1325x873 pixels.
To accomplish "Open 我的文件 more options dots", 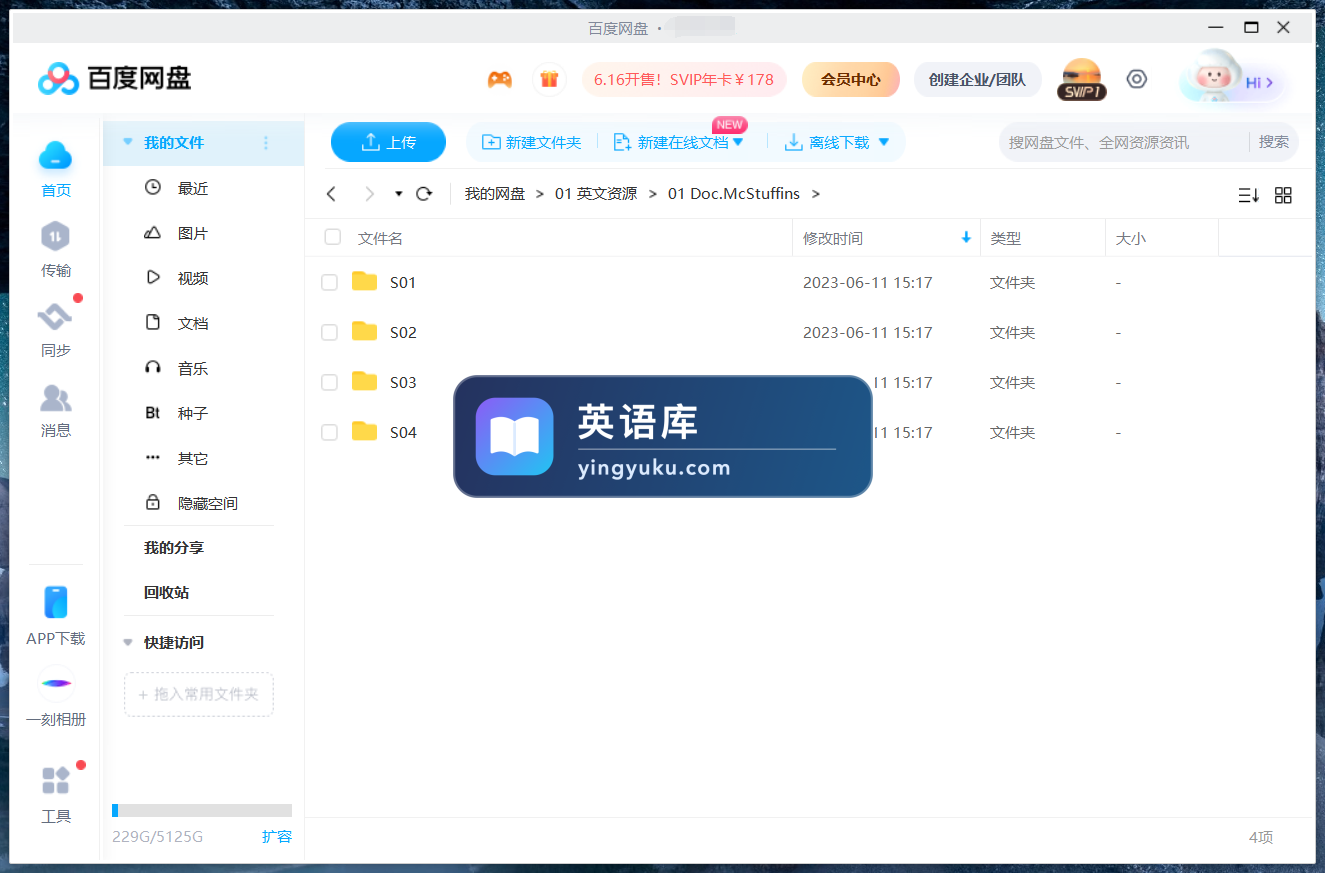I will (x=266, y=143).
